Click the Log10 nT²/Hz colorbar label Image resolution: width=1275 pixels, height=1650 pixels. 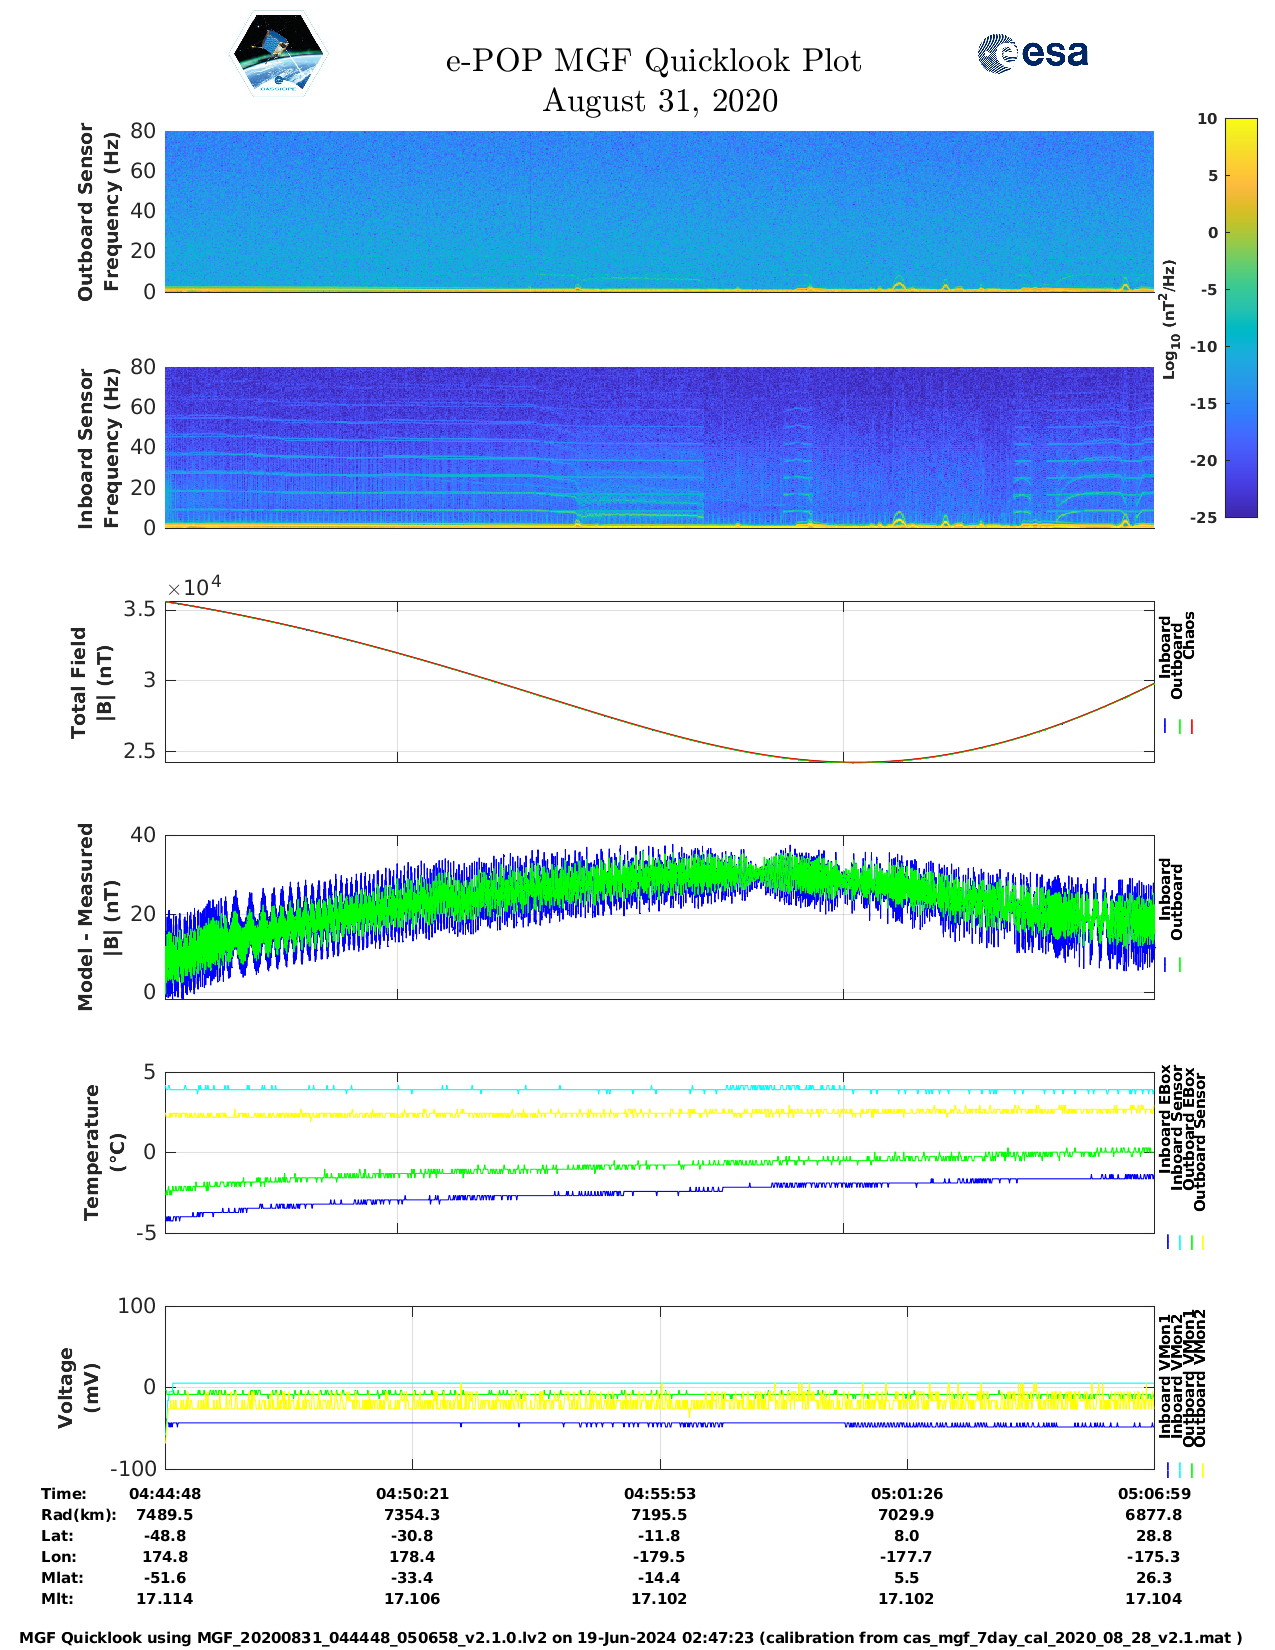pyautogui.click(x=1169, y=319)
